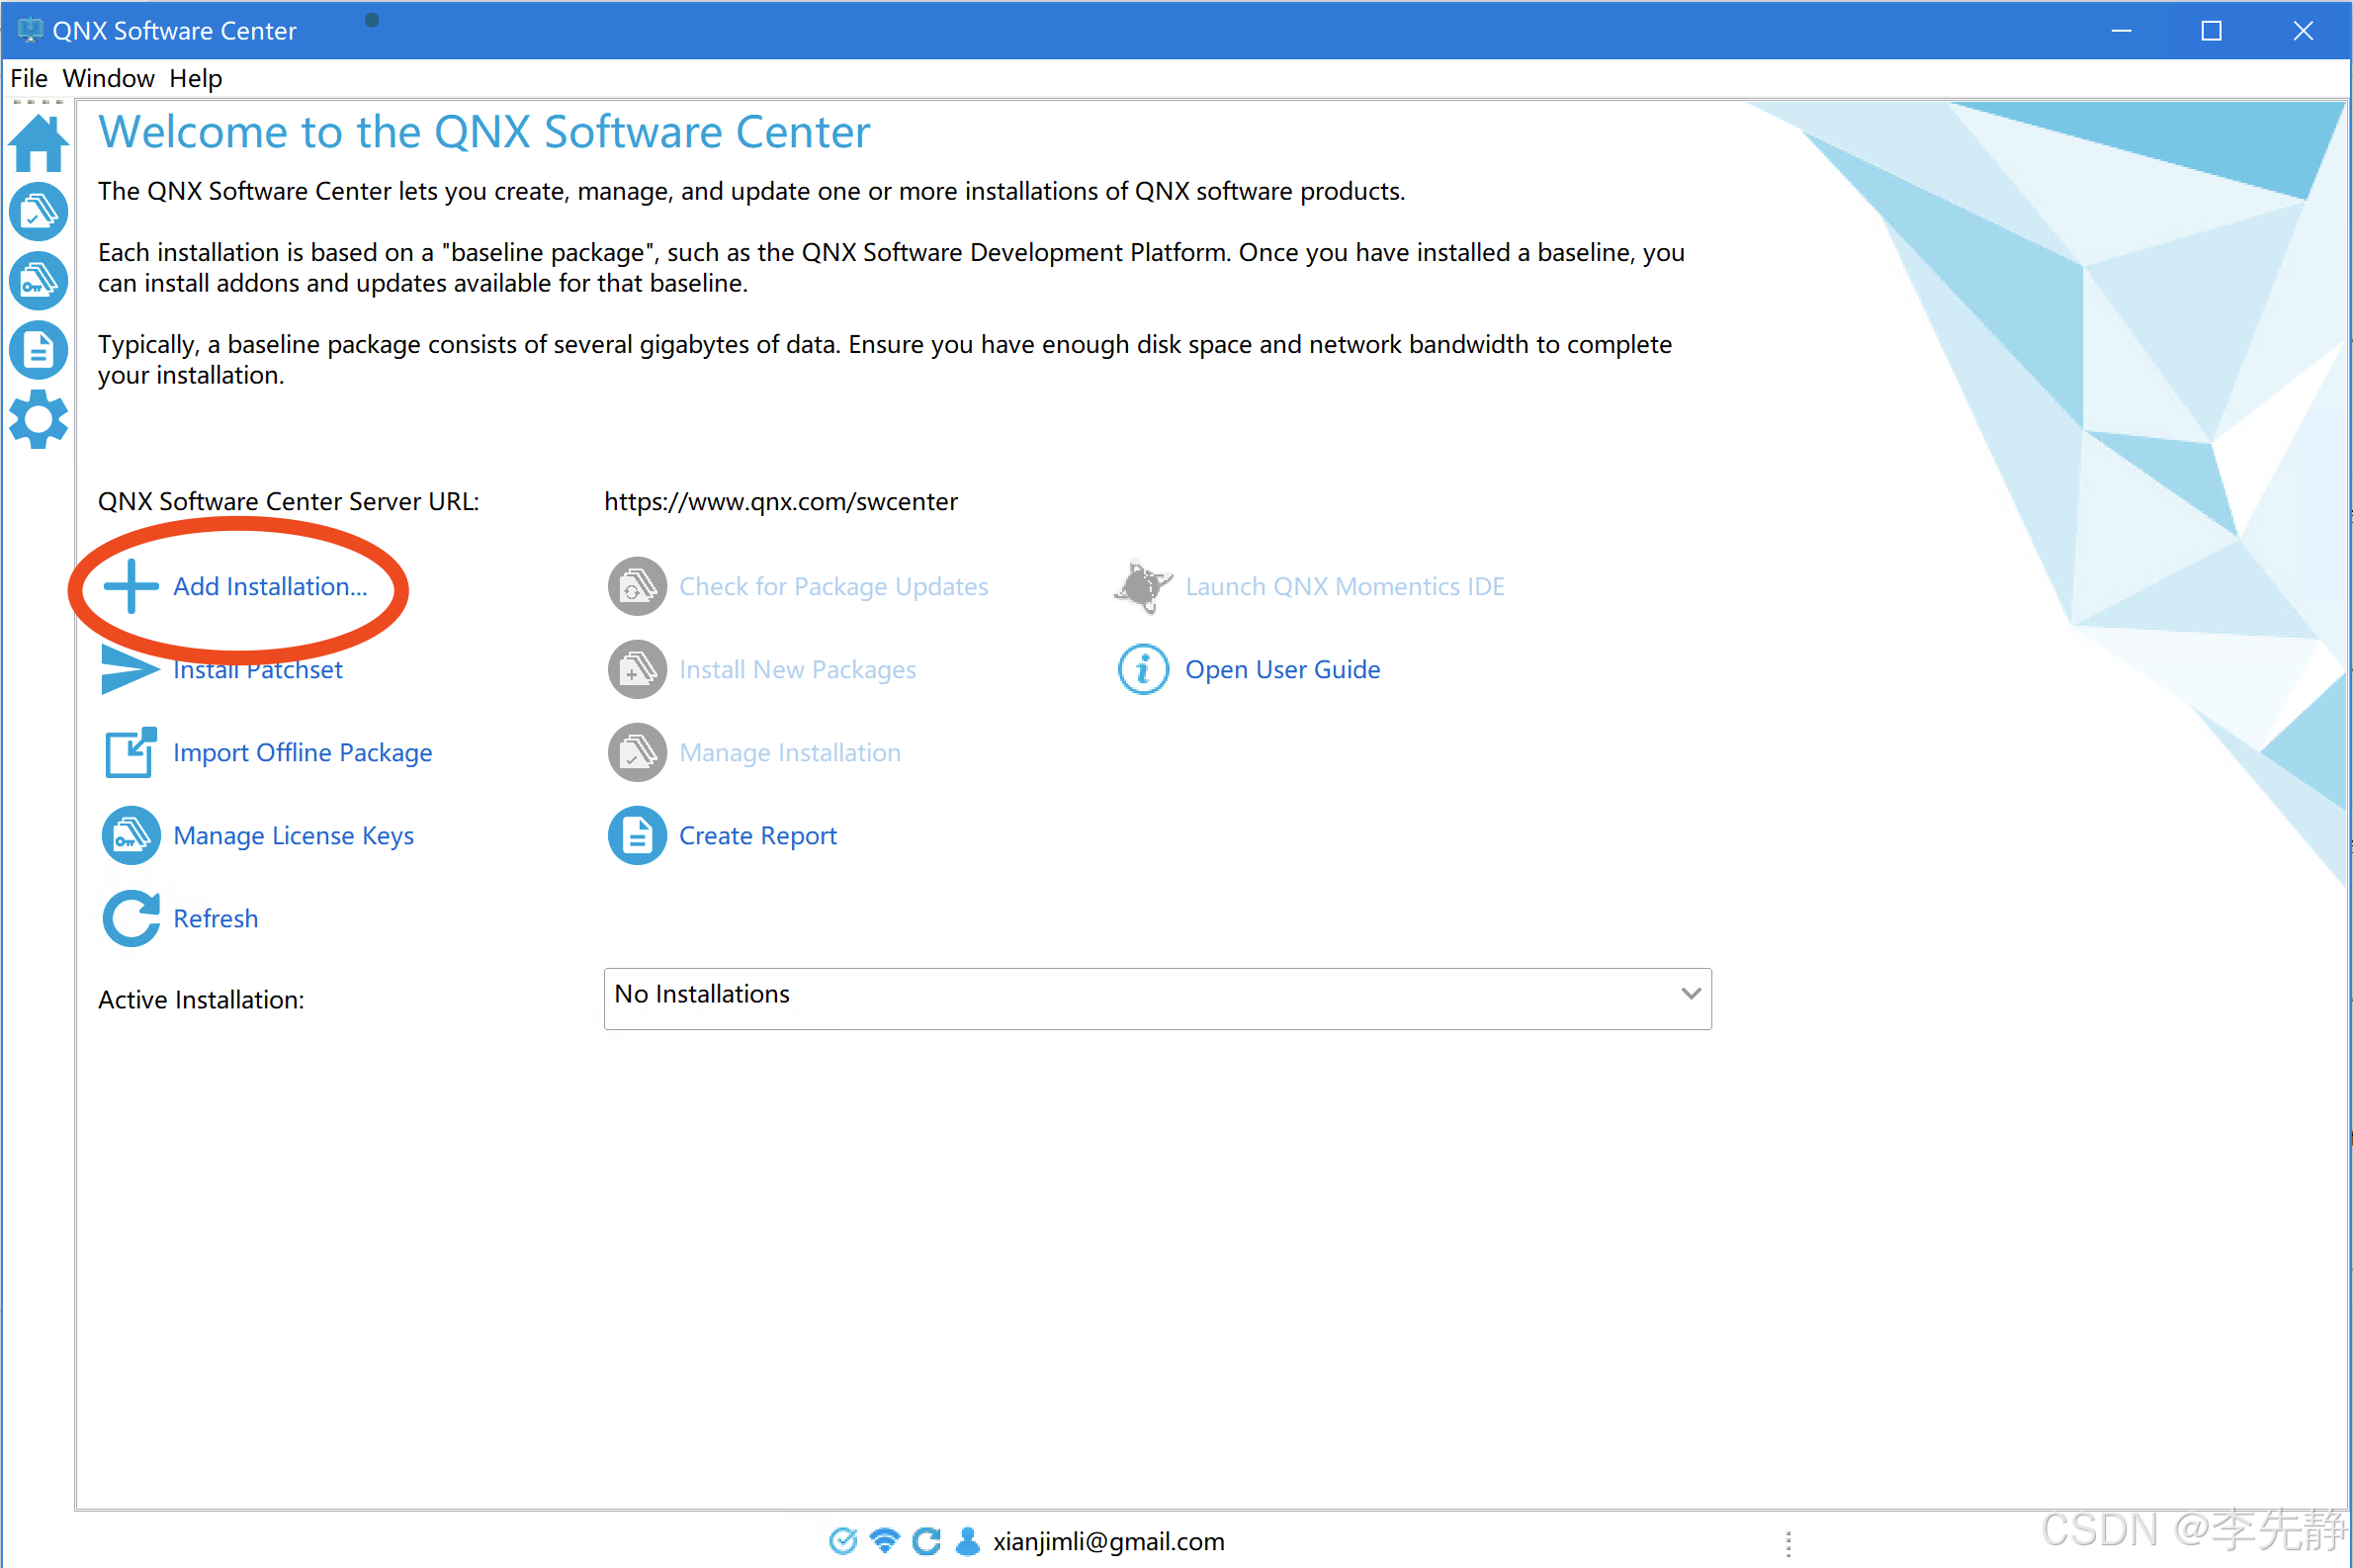Screen dimensions: 2353x1568
Task: Click the Manage License Keys link
Action: point(293,835)
